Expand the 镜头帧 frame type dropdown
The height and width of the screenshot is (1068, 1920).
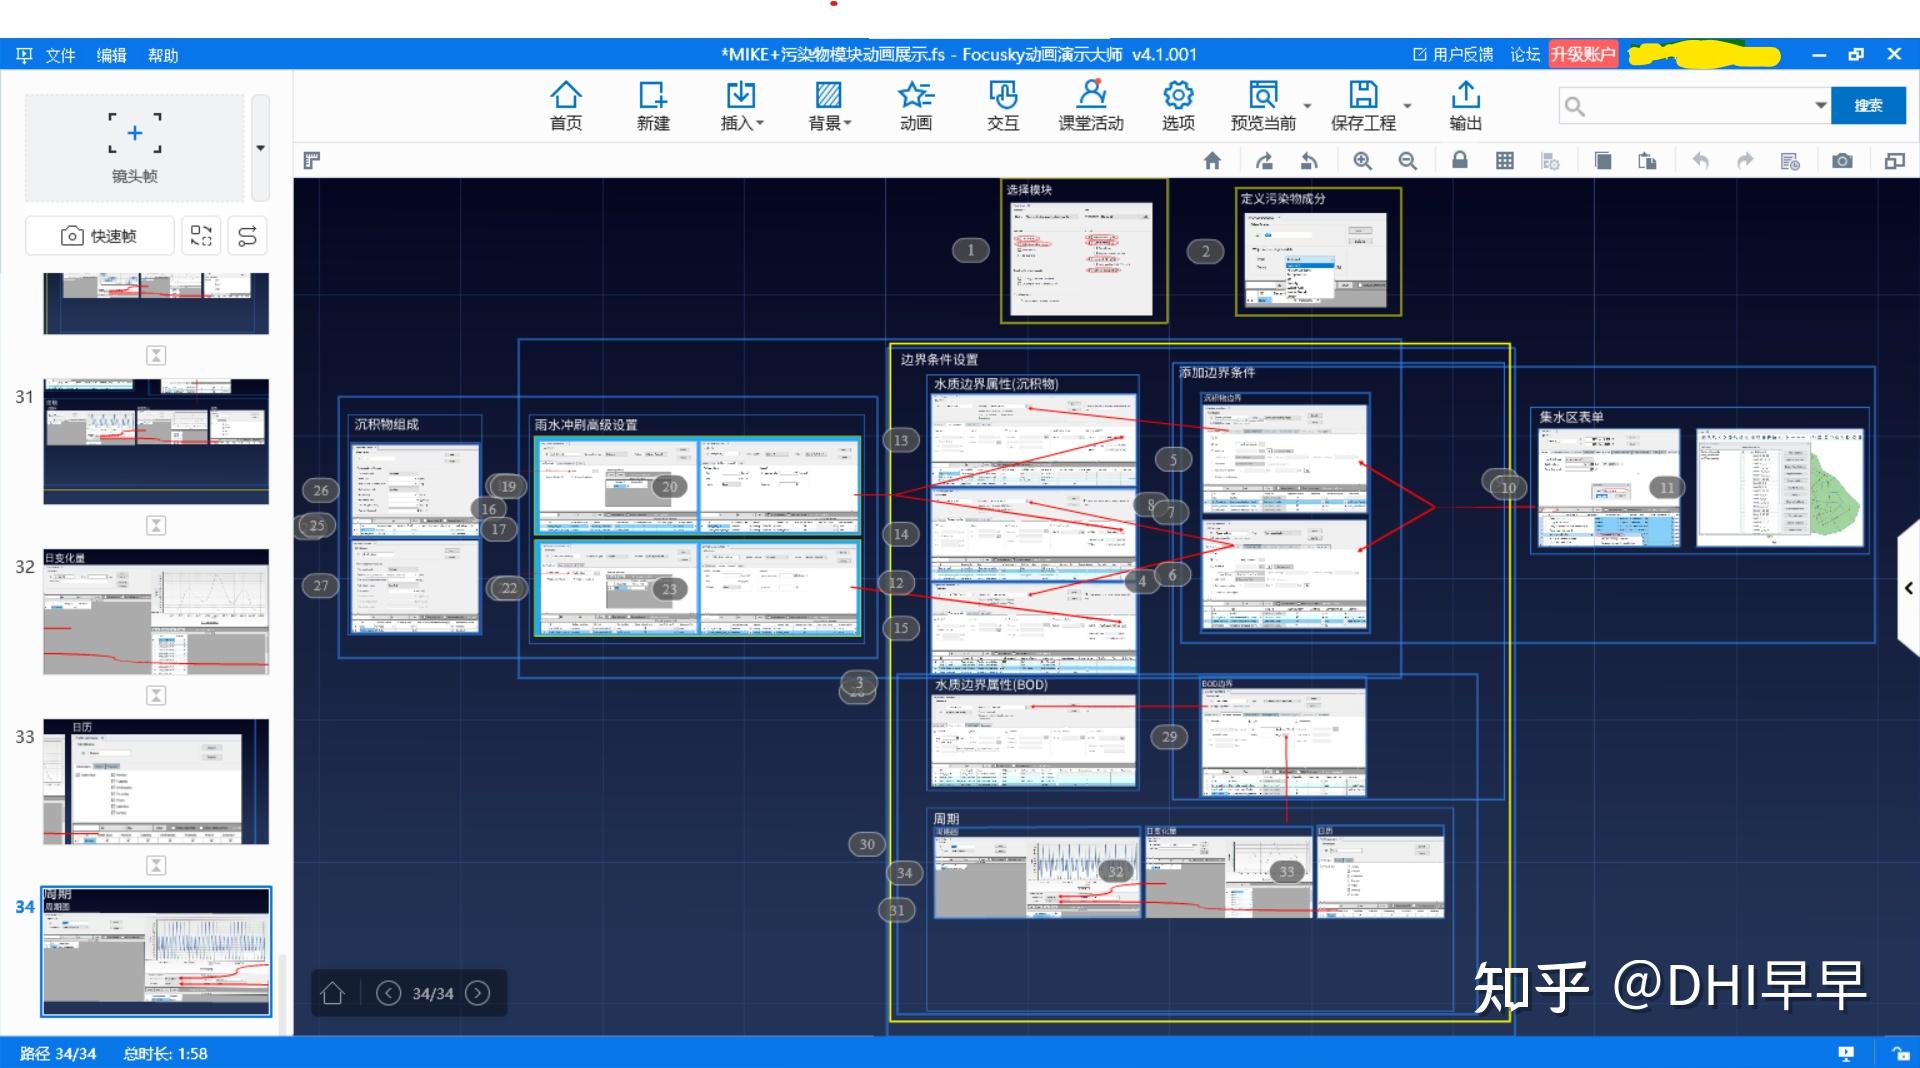pos(261,148)
